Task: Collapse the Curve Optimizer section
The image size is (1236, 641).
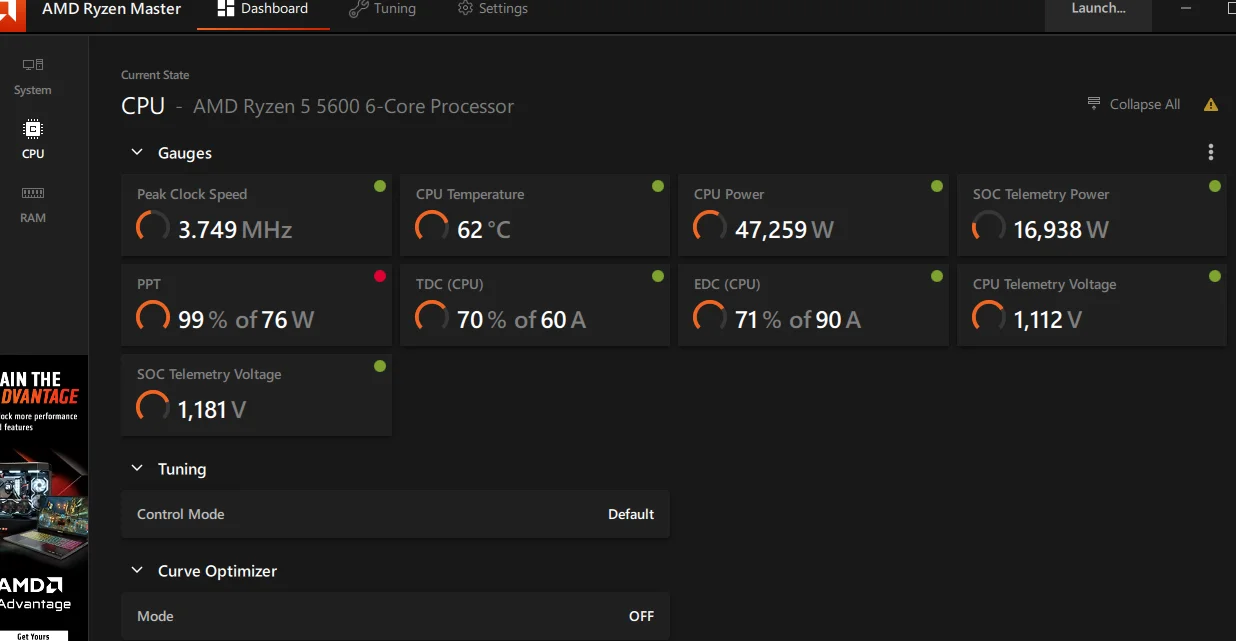Action: click(x=137, y=571)
